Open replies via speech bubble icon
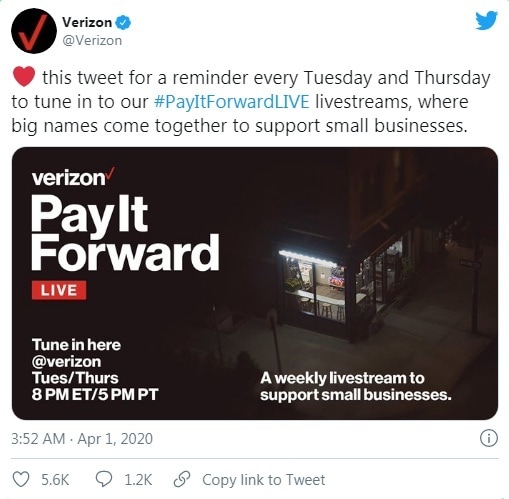The image size is (509, 499). point(104,479)
